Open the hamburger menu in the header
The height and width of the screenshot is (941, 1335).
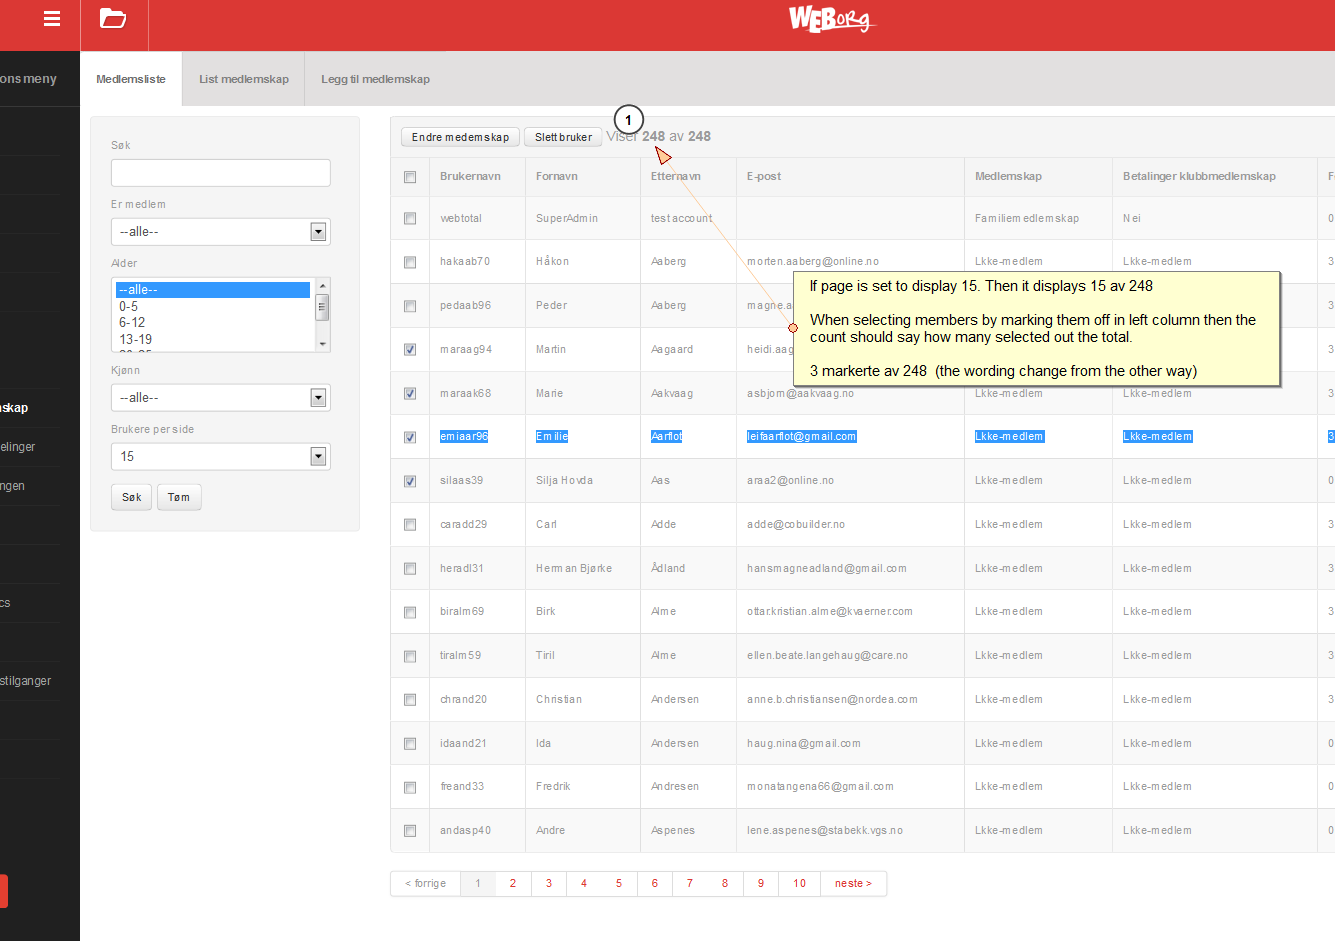click(52, 18)
